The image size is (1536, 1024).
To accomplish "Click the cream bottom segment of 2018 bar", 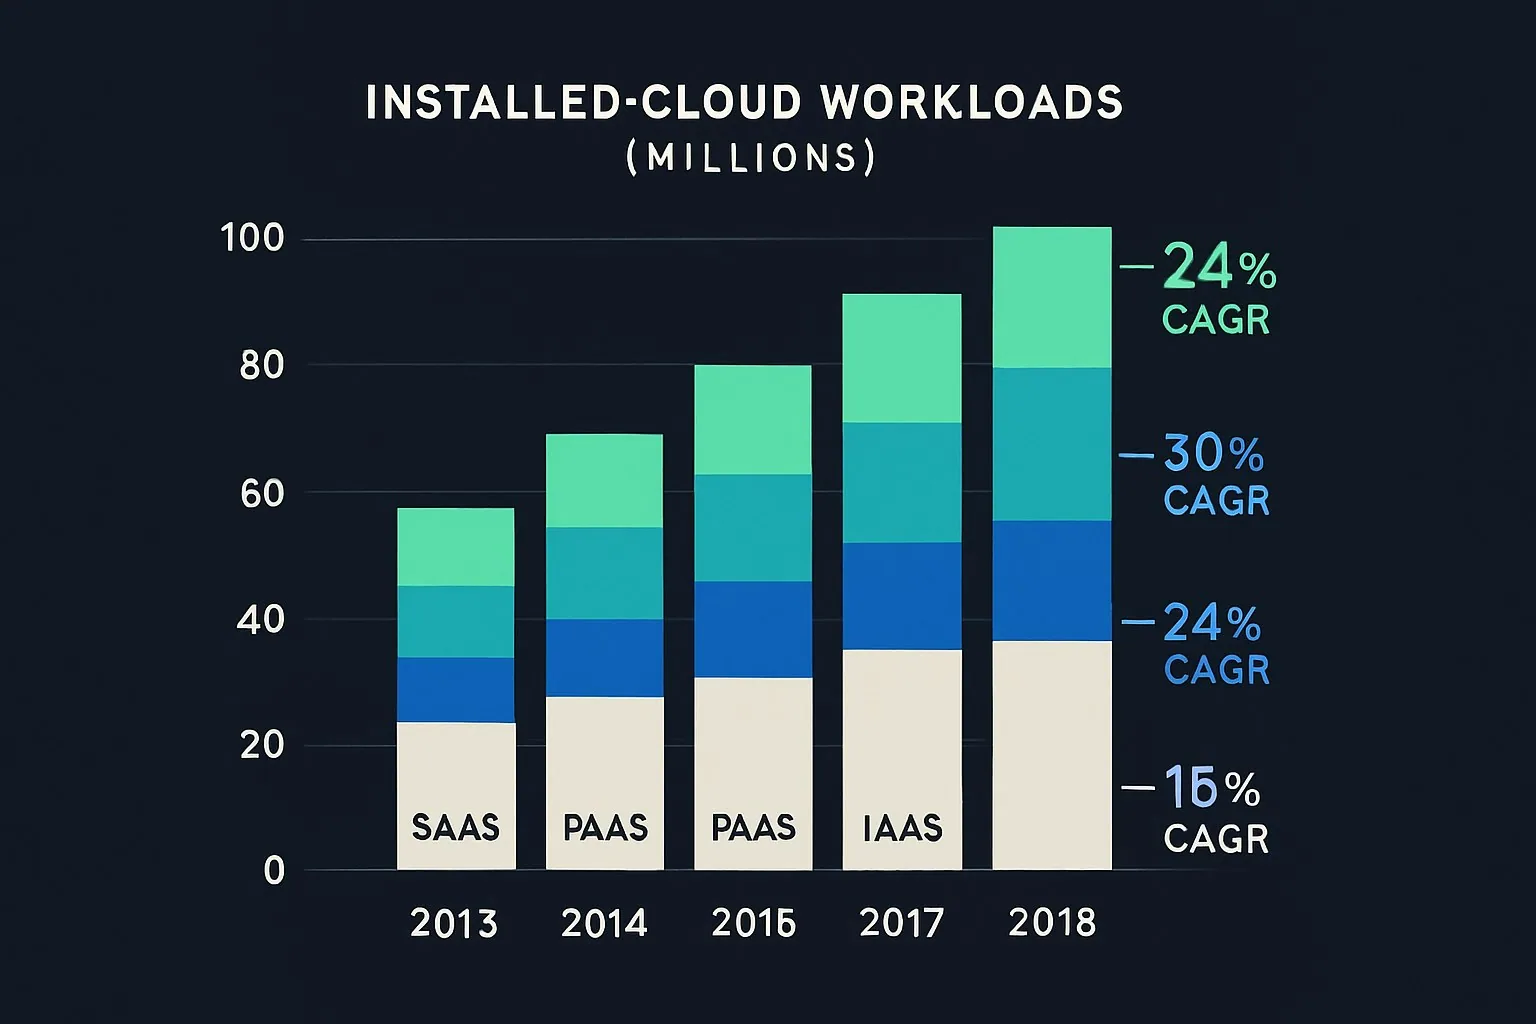I will 1052,755.
